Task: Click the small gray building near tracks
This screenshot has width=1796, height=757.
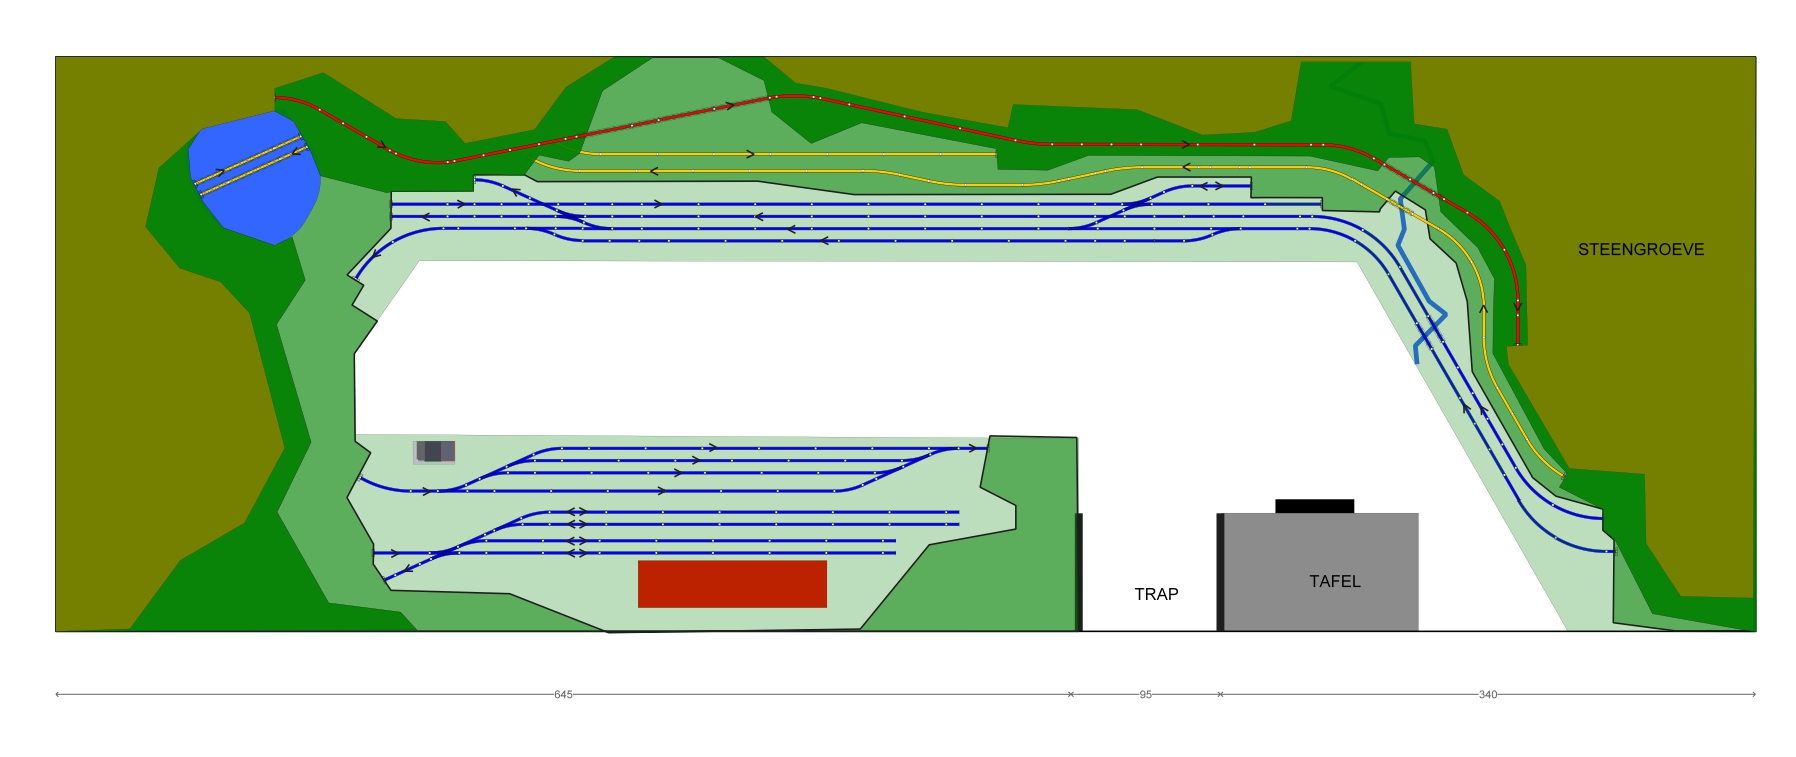Action: (435, 451)
